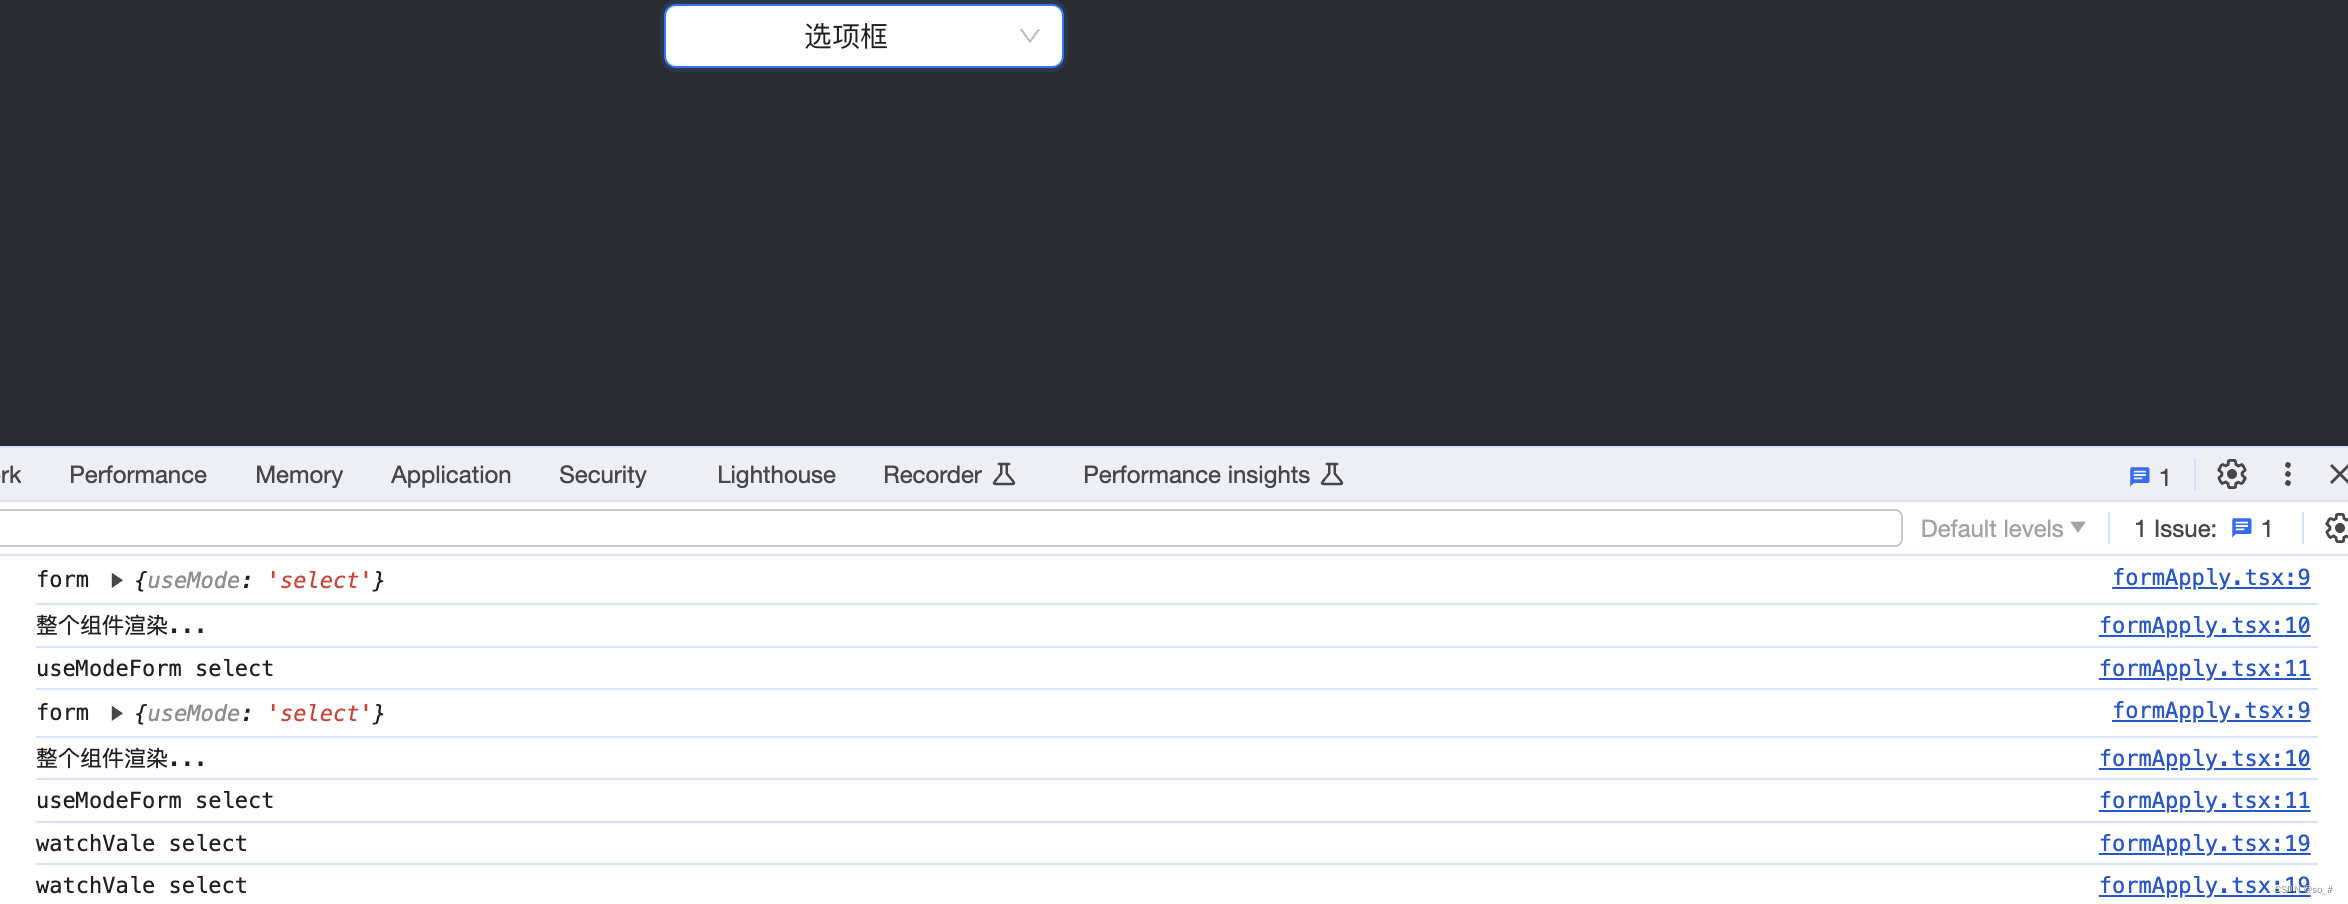Open the Default levels dropdown

[x=2003, y=528]
